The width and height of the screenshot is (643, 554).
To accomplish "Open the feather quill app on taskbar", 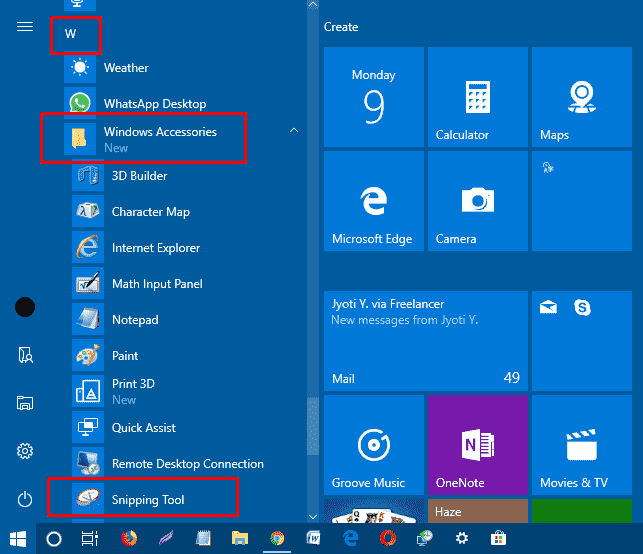I will click(x=166, y=538).
